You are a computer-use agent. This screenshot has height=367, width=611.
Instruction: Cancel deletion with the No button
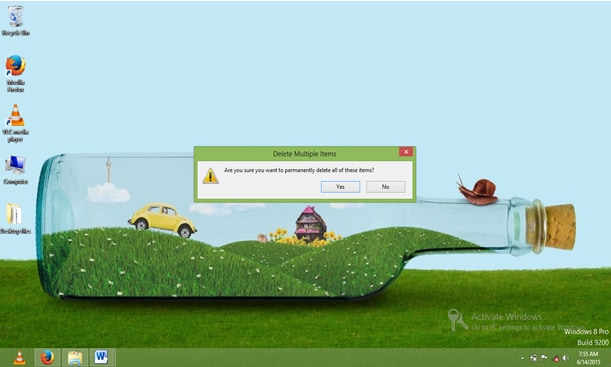point(385,187)
